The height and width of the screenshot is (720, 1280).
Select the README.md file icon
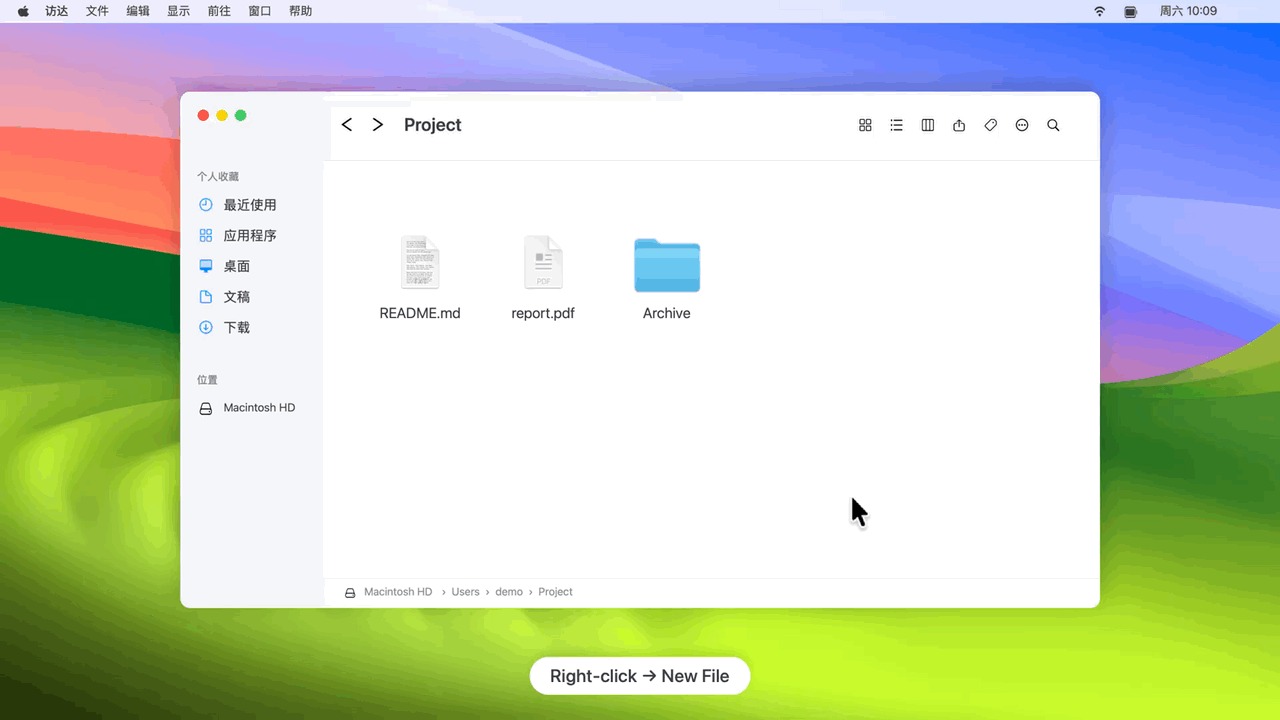pos(420,264)
